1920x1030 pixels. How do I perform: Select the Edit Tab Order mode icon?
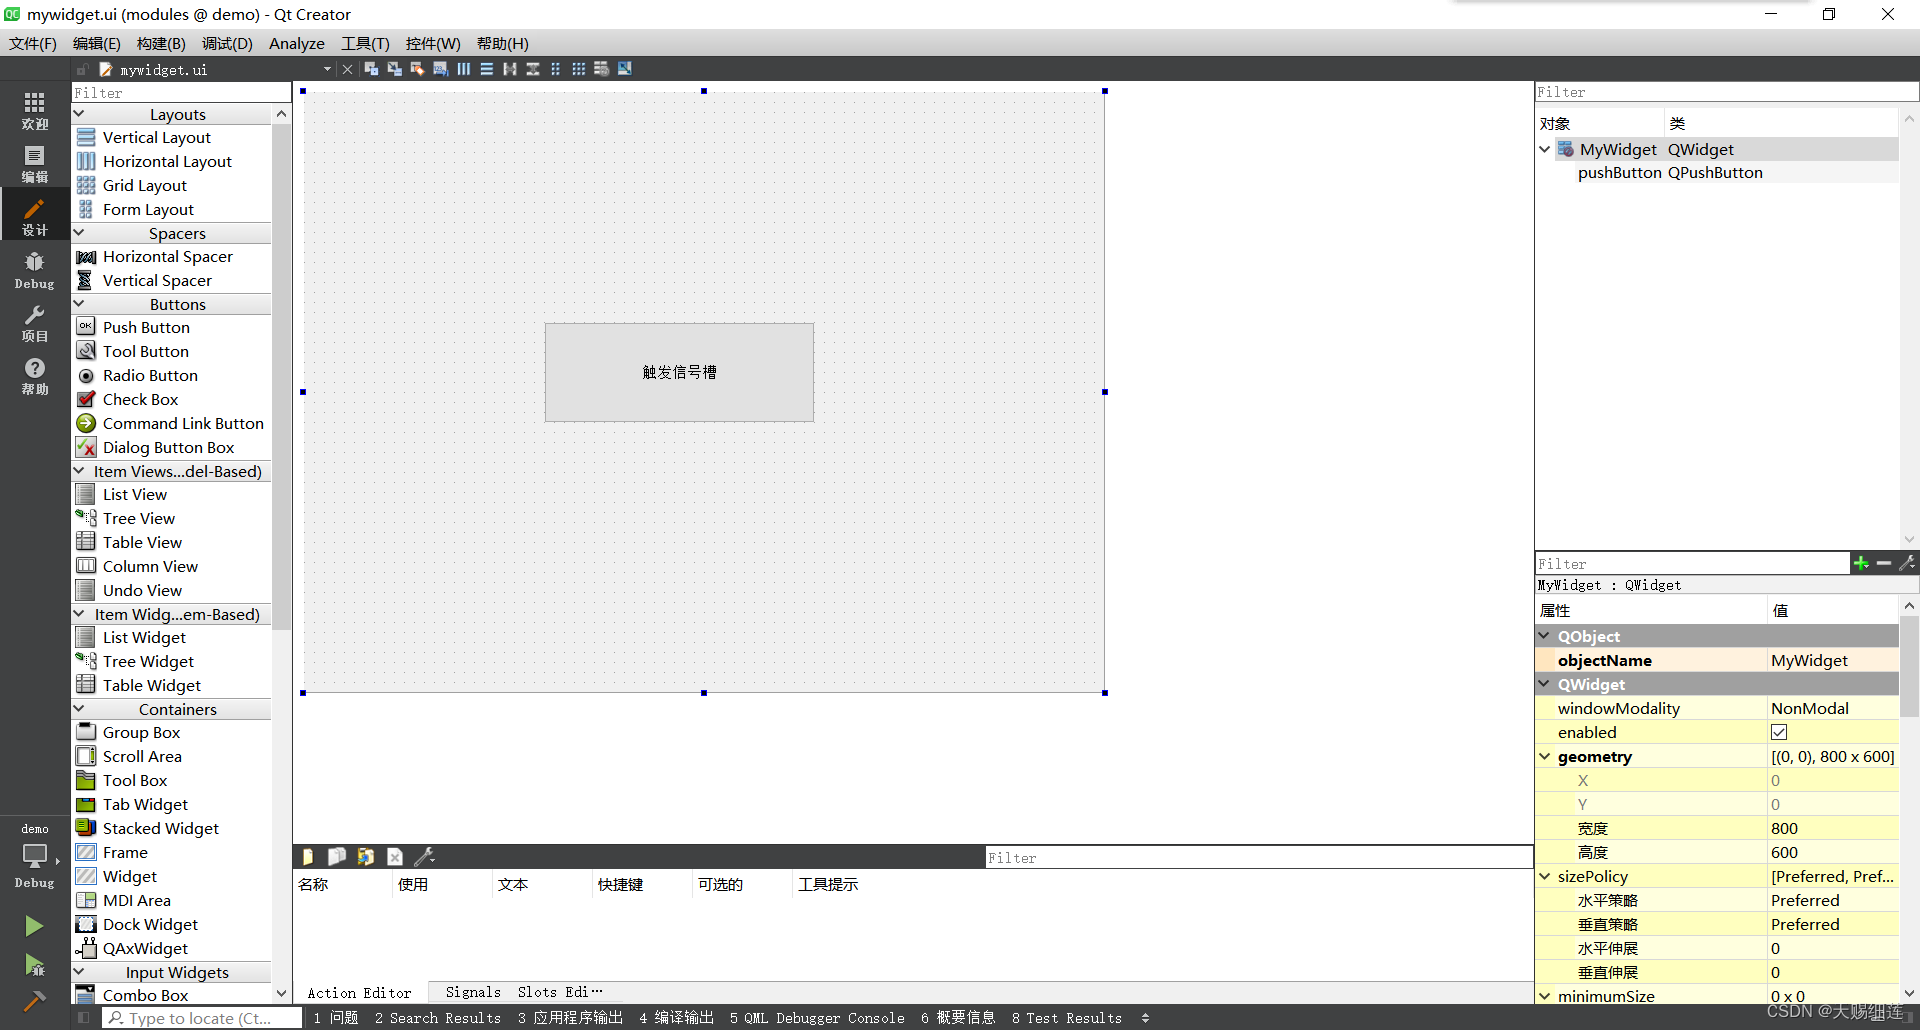tap(440, 69)
